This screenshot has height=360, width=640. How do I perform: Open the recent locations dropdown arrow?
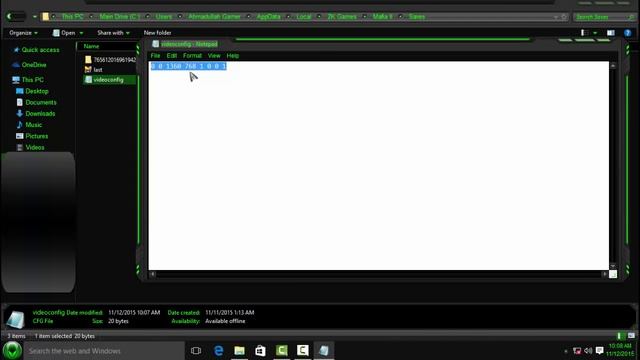pos(35,17)
